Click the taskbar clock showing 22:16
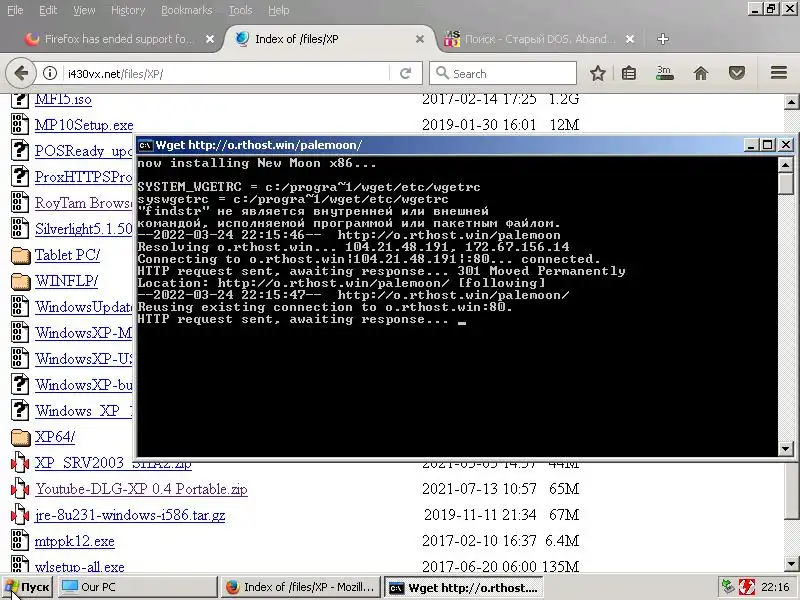This screenshot has height=600, width=800. [x=775, y=587]
